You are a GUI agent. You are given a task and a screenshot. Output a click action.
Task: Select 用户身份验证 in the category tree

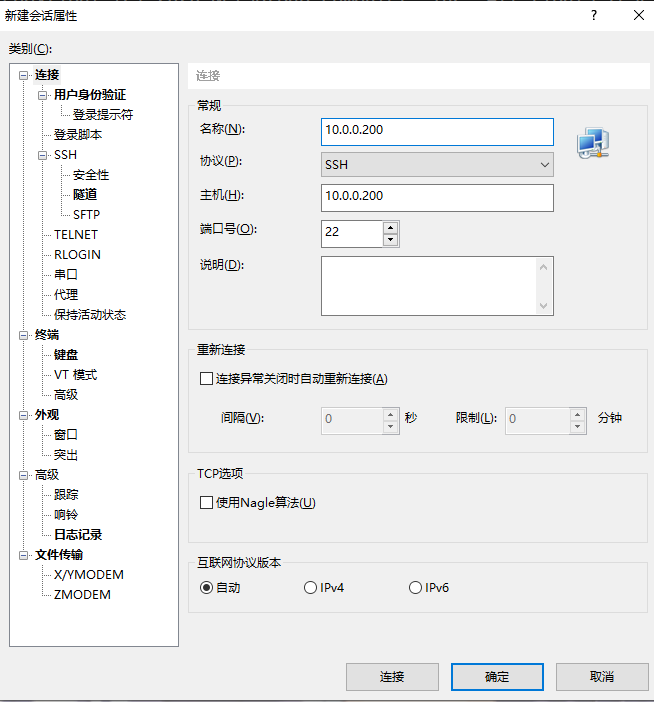point(90,94)
